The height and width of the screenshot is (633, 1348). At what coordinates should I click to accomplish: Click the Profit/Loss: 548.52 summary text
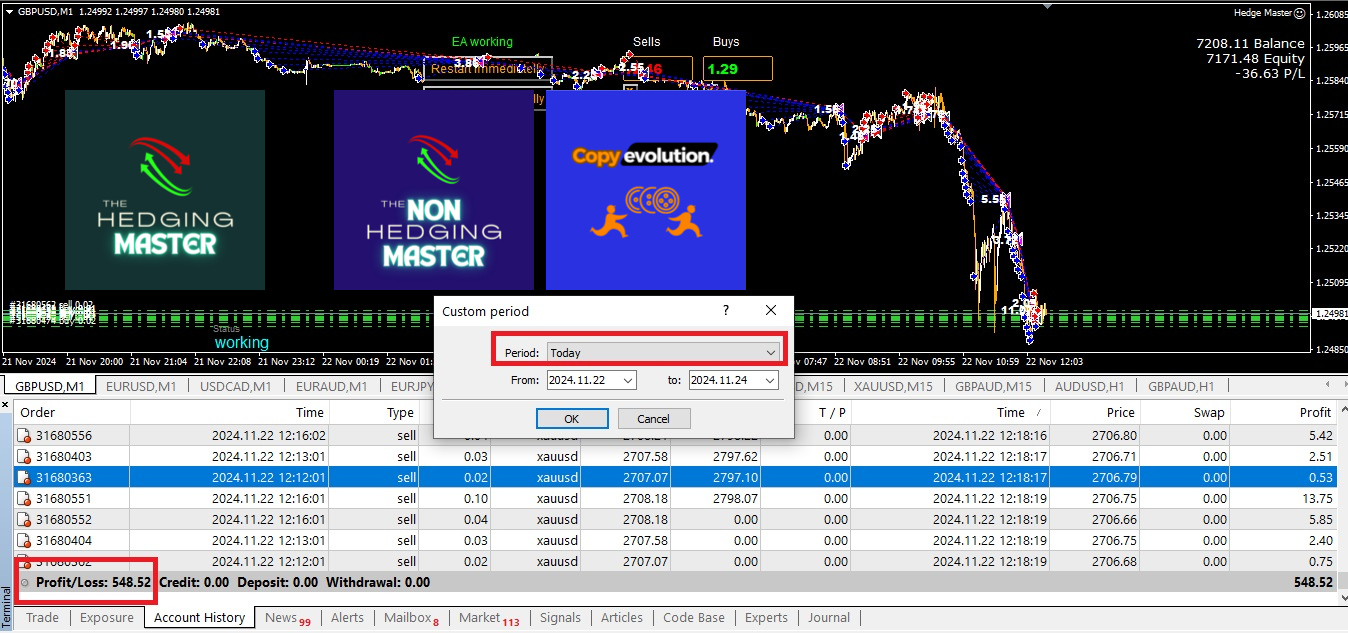point(94,582)
